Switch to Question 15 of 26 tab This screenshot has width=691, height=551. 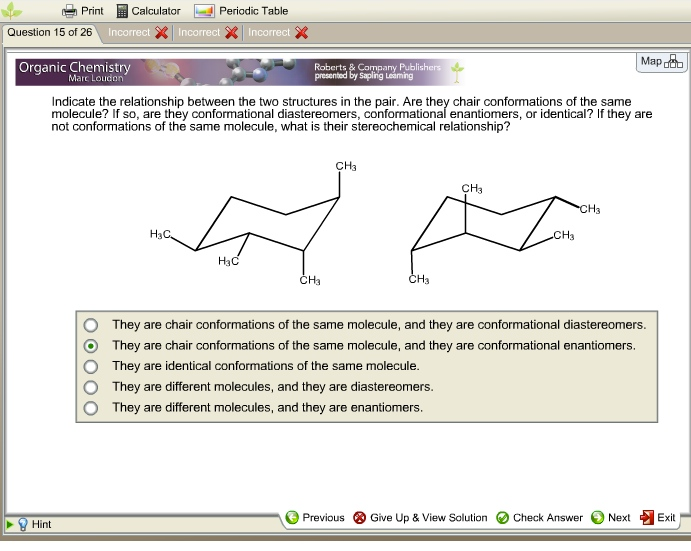tap(50, 33)
